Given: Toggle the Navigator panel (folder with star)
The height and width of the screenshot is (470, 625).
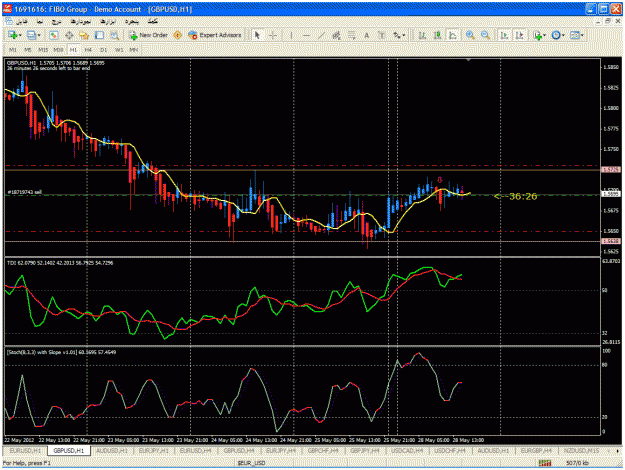Looking at the screenshot, I should click(x=84, y=35).
